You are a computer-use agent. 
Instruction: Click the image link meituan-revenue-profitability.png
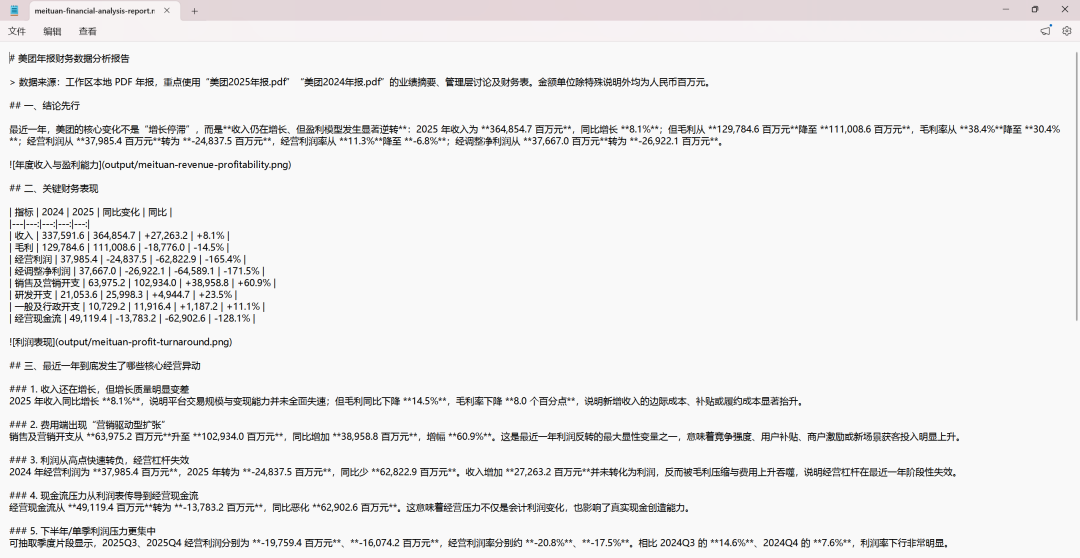click(150, 165)
